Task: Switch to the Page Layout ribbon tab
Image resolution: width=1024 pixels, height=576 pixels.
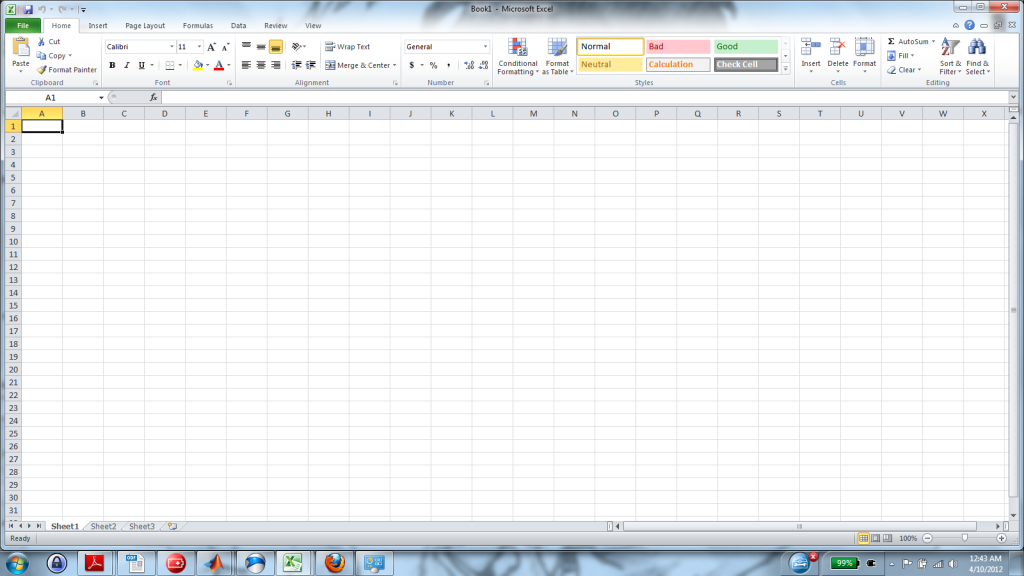Action: click(x=145, y=25)
